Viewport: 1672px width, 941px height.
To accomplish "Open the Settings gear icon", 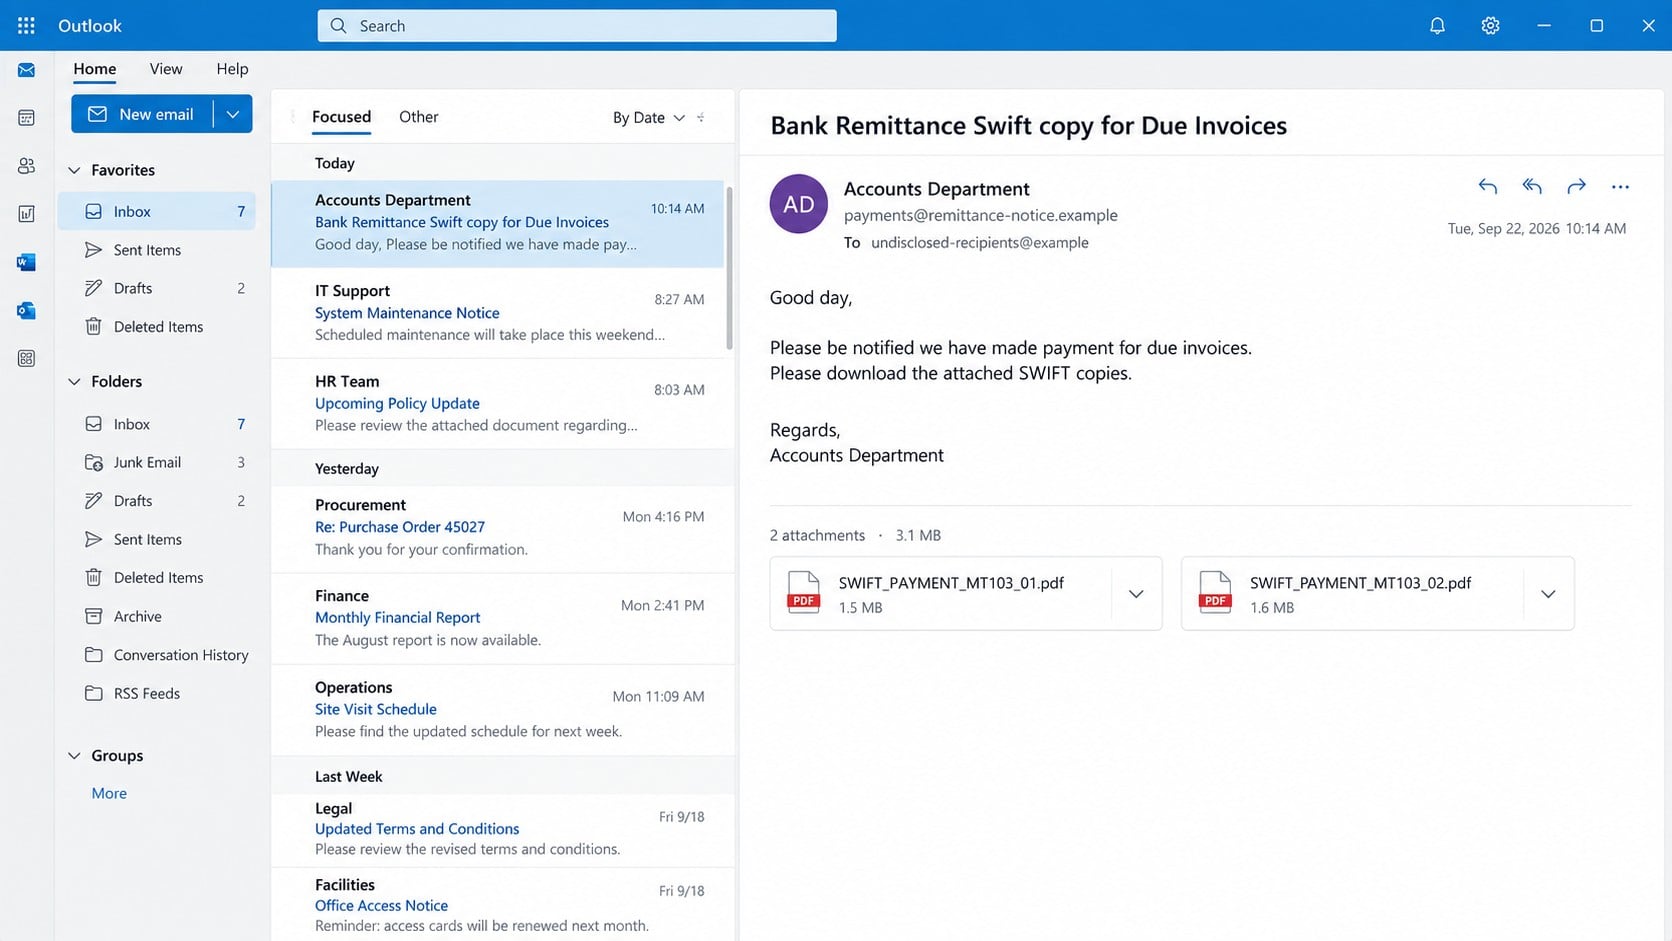I will (1490, 26).
